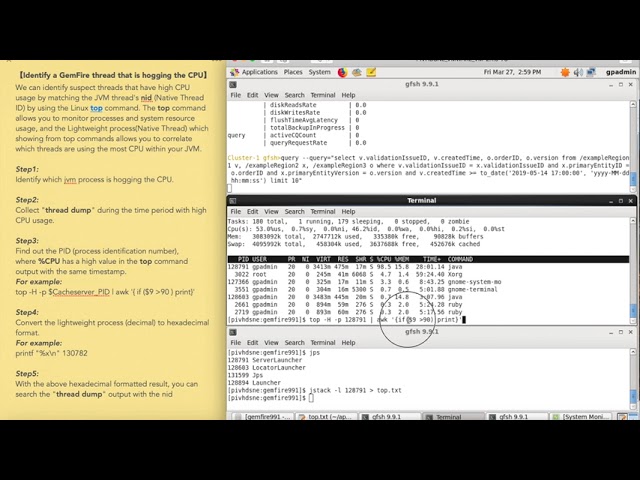Click the gpadmin user menu
The height and width of the screenshot is (480, 640).
[621, 72]
